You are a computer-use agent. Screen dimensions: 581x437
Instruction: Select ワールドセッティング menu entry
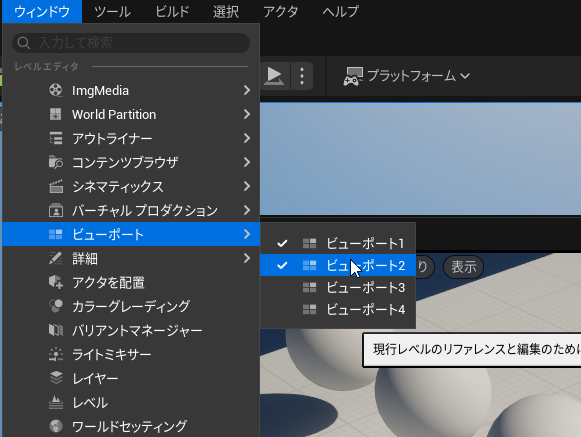pyautogui.click(x=131, y=426)
